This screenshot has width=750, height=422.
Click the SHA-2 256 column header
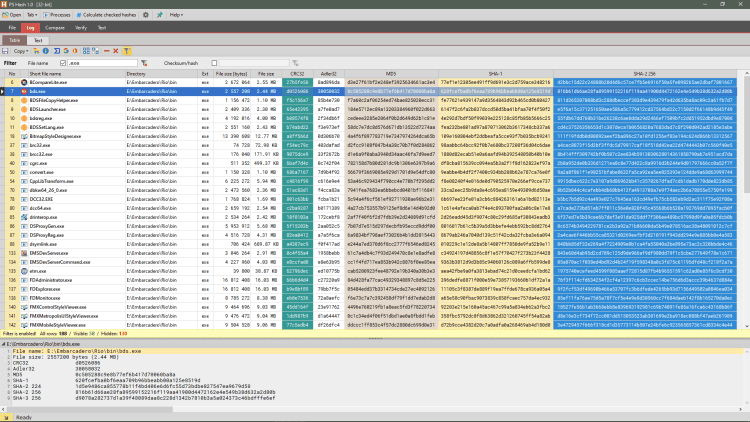[x=644, y=74]
